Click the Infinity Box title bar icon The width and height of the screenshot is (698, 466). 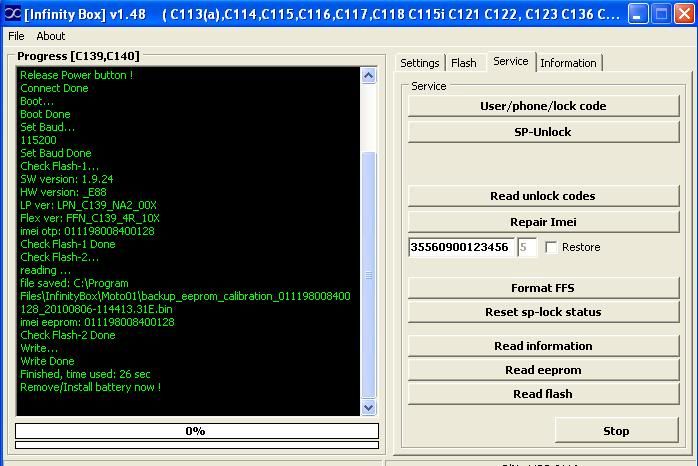(12, 14)
